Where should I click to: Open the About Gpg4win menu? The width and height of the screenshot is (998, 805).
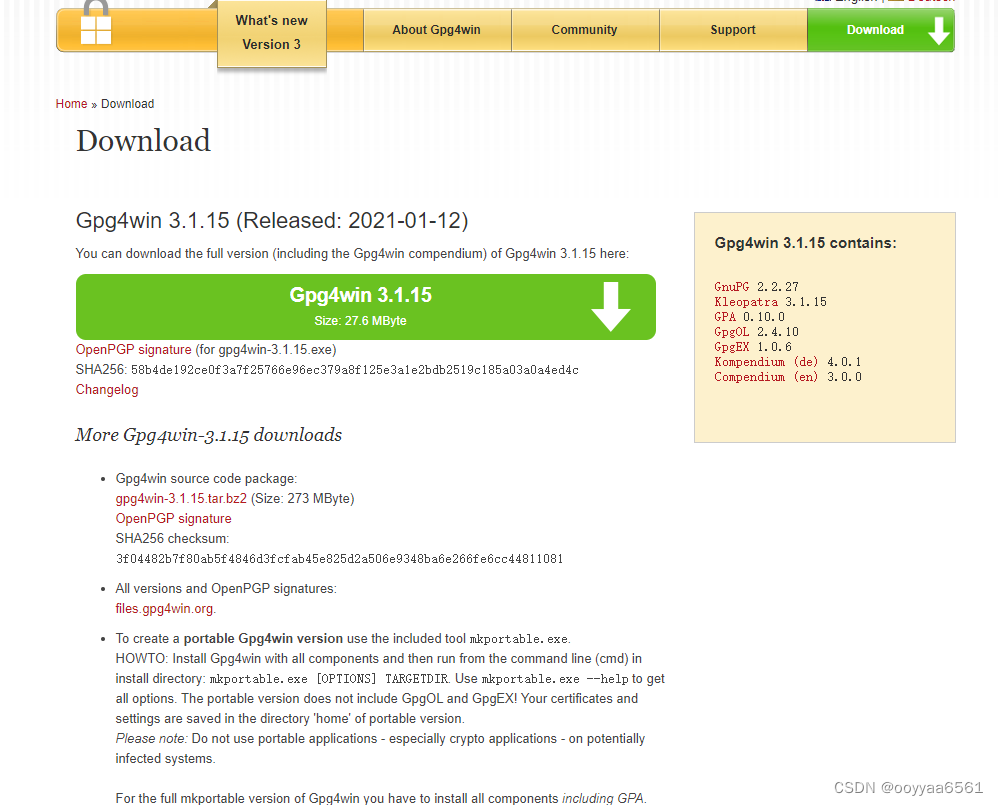pos(437,30)
